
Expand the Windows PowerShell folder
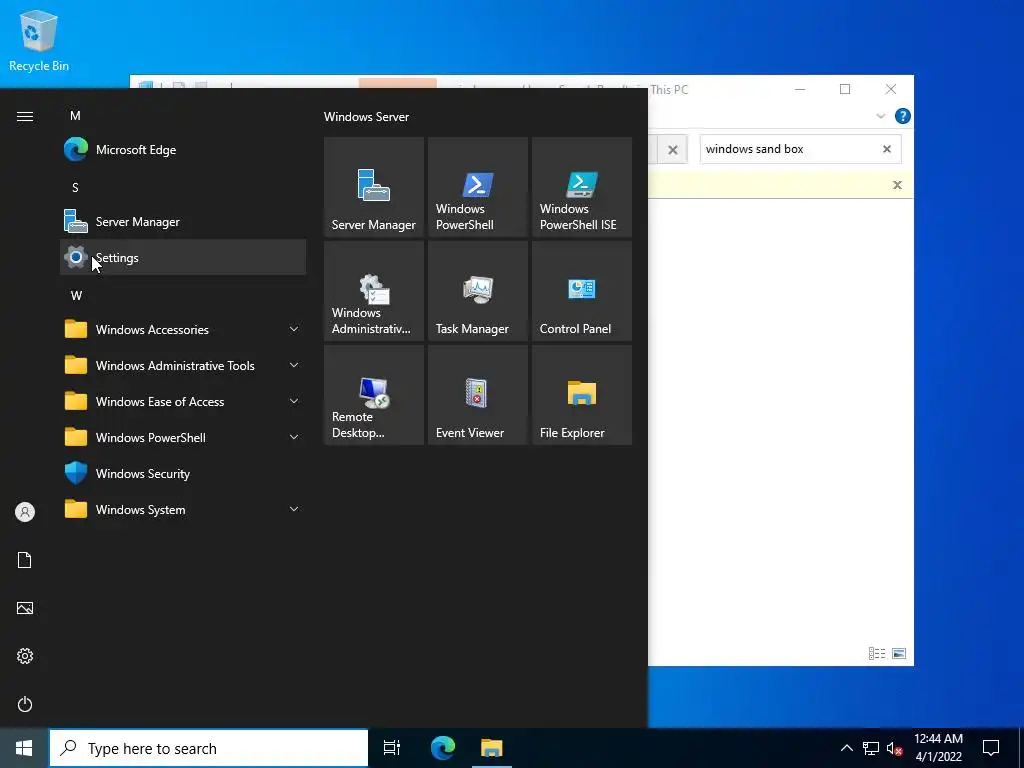coord(183,438)
